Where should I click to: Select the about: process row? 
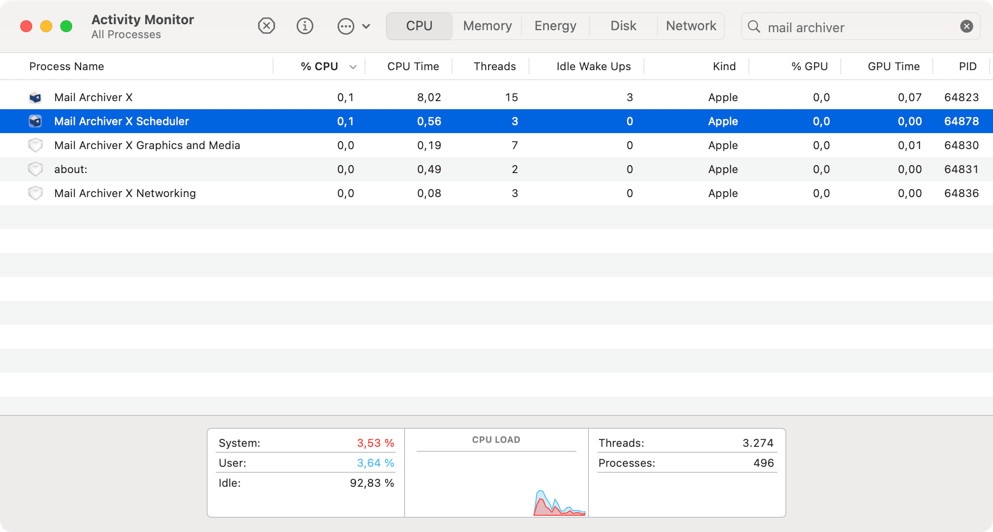(496, 169)
